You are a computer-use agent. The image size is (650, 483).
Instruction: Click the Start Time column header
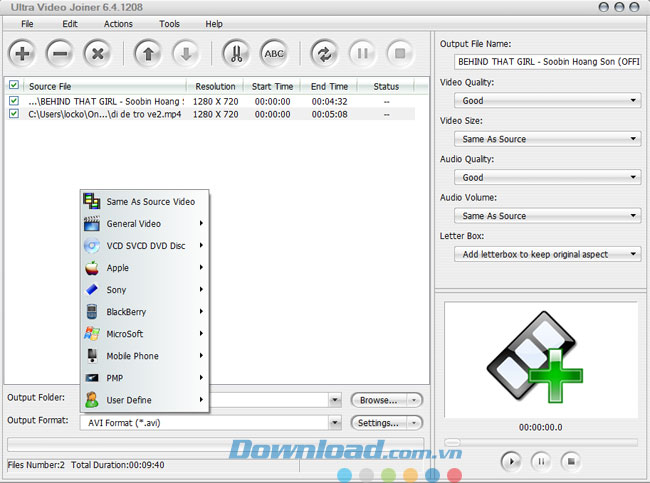(x=272, y=86)
